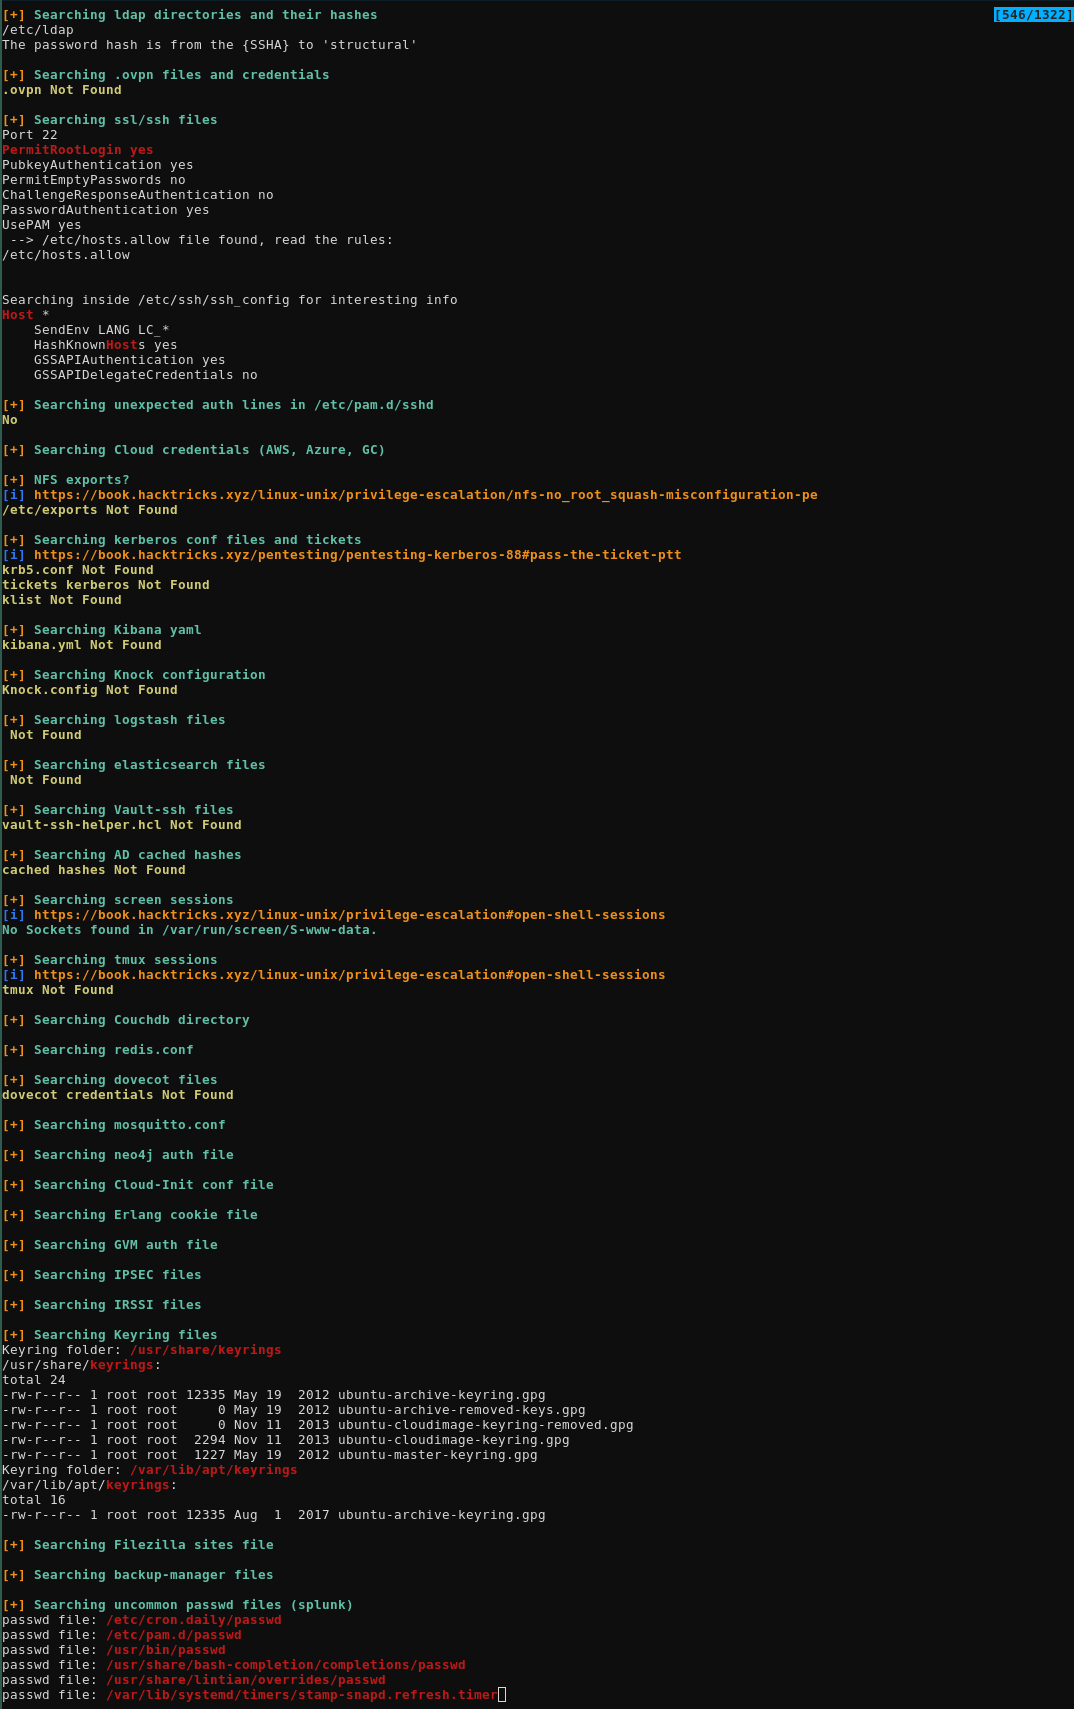Click the red /var/lib/apt/keyrings folder path
1074x1709 pixels.
pyautogui.click(x=213, y=1470)
